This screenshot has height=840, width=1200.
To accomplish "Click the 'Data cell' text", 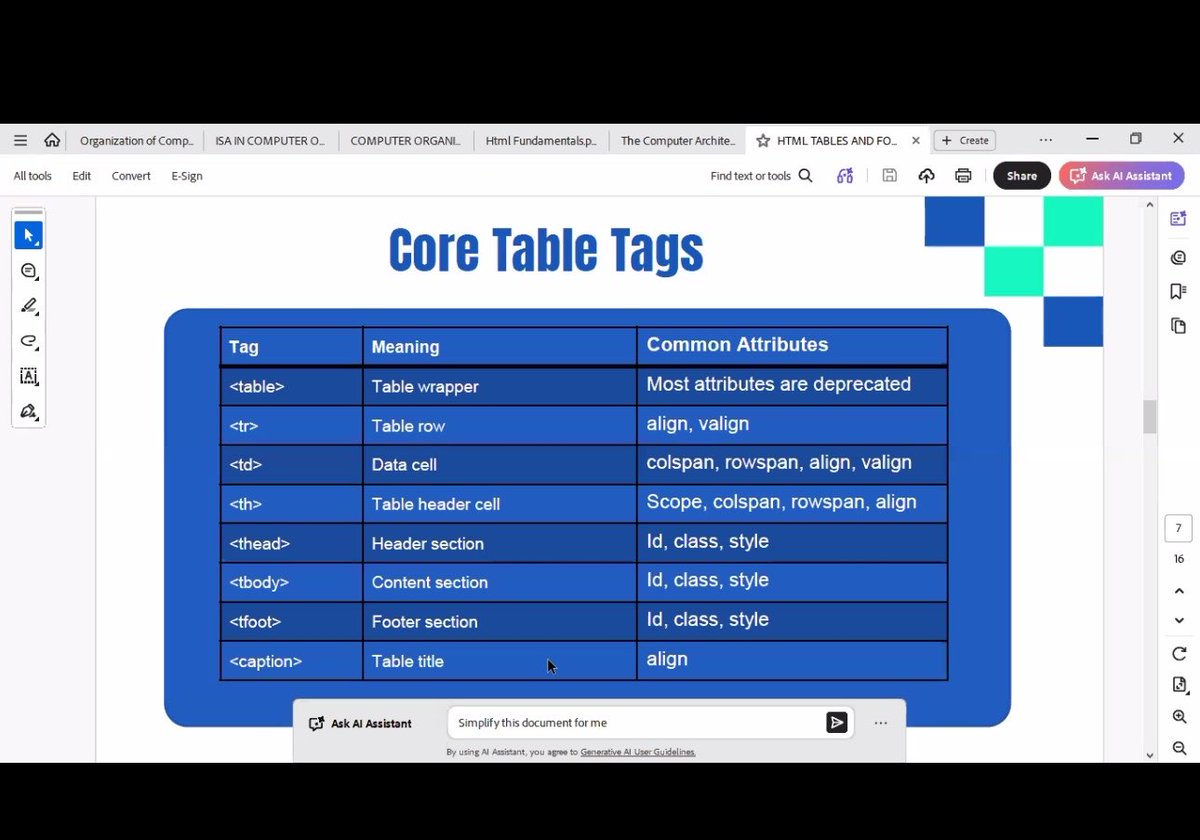I will (x=404, y=465).
